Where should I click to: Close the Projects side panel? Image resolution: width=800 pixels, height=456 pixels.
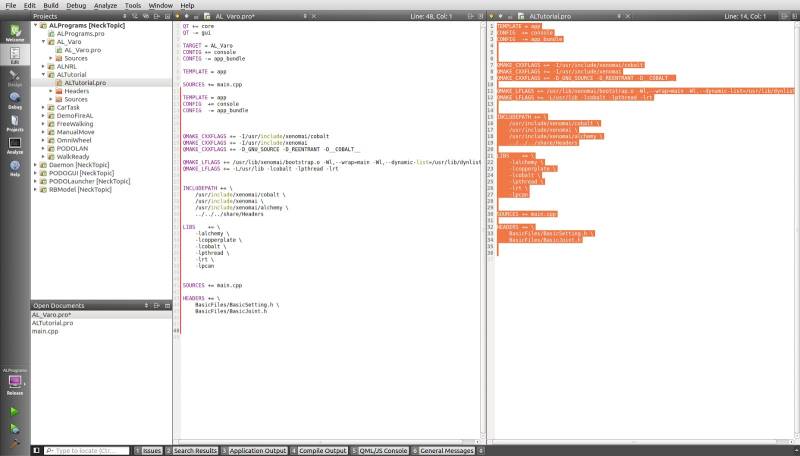[167, 16]
